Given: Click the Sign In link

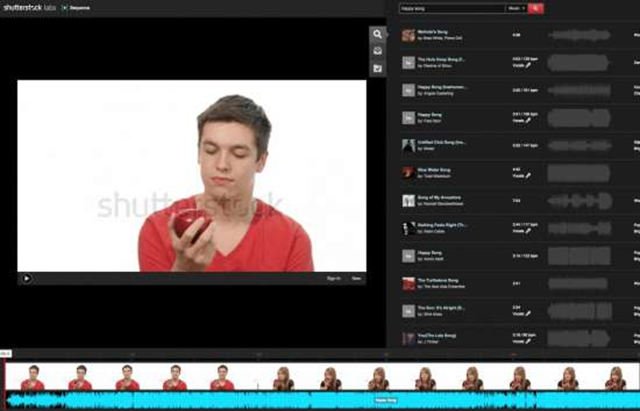Looking at the screenshot, I should tap(333, 278).
